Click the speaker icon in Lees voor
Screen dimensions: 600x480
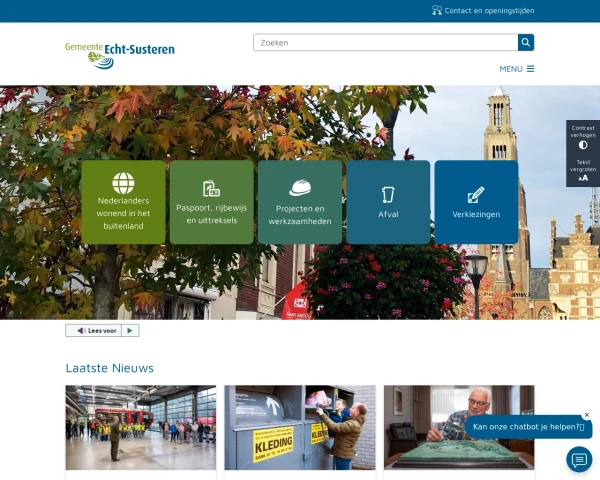(82, 331)
